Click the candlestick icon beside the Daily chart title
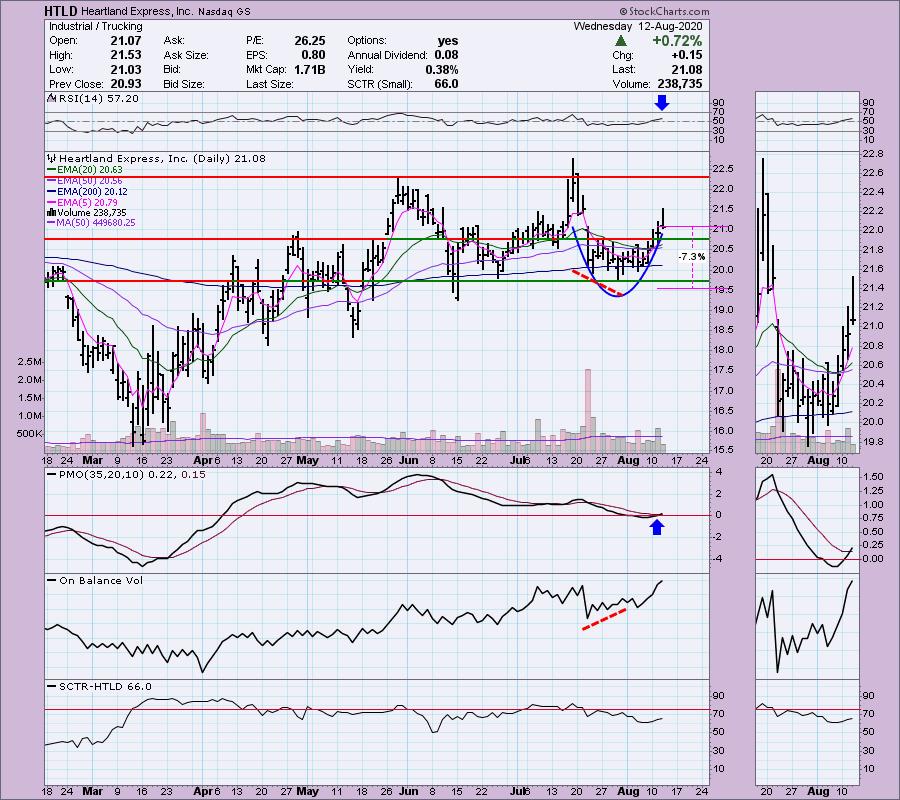The height and width of the screenshot is (800, 900). (x=52, y=158)
